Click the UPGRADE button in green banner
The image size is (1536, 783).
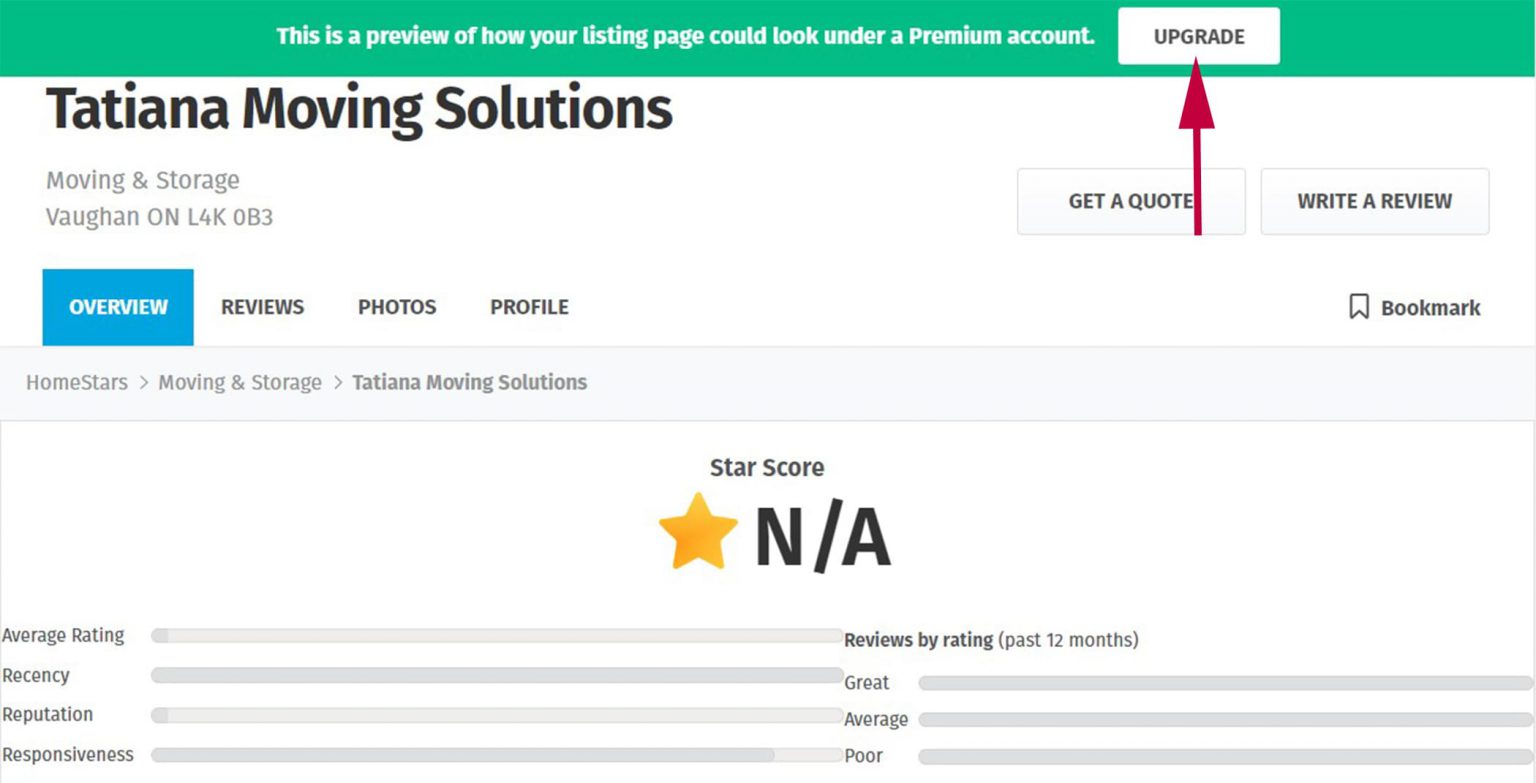point(1198,36)
